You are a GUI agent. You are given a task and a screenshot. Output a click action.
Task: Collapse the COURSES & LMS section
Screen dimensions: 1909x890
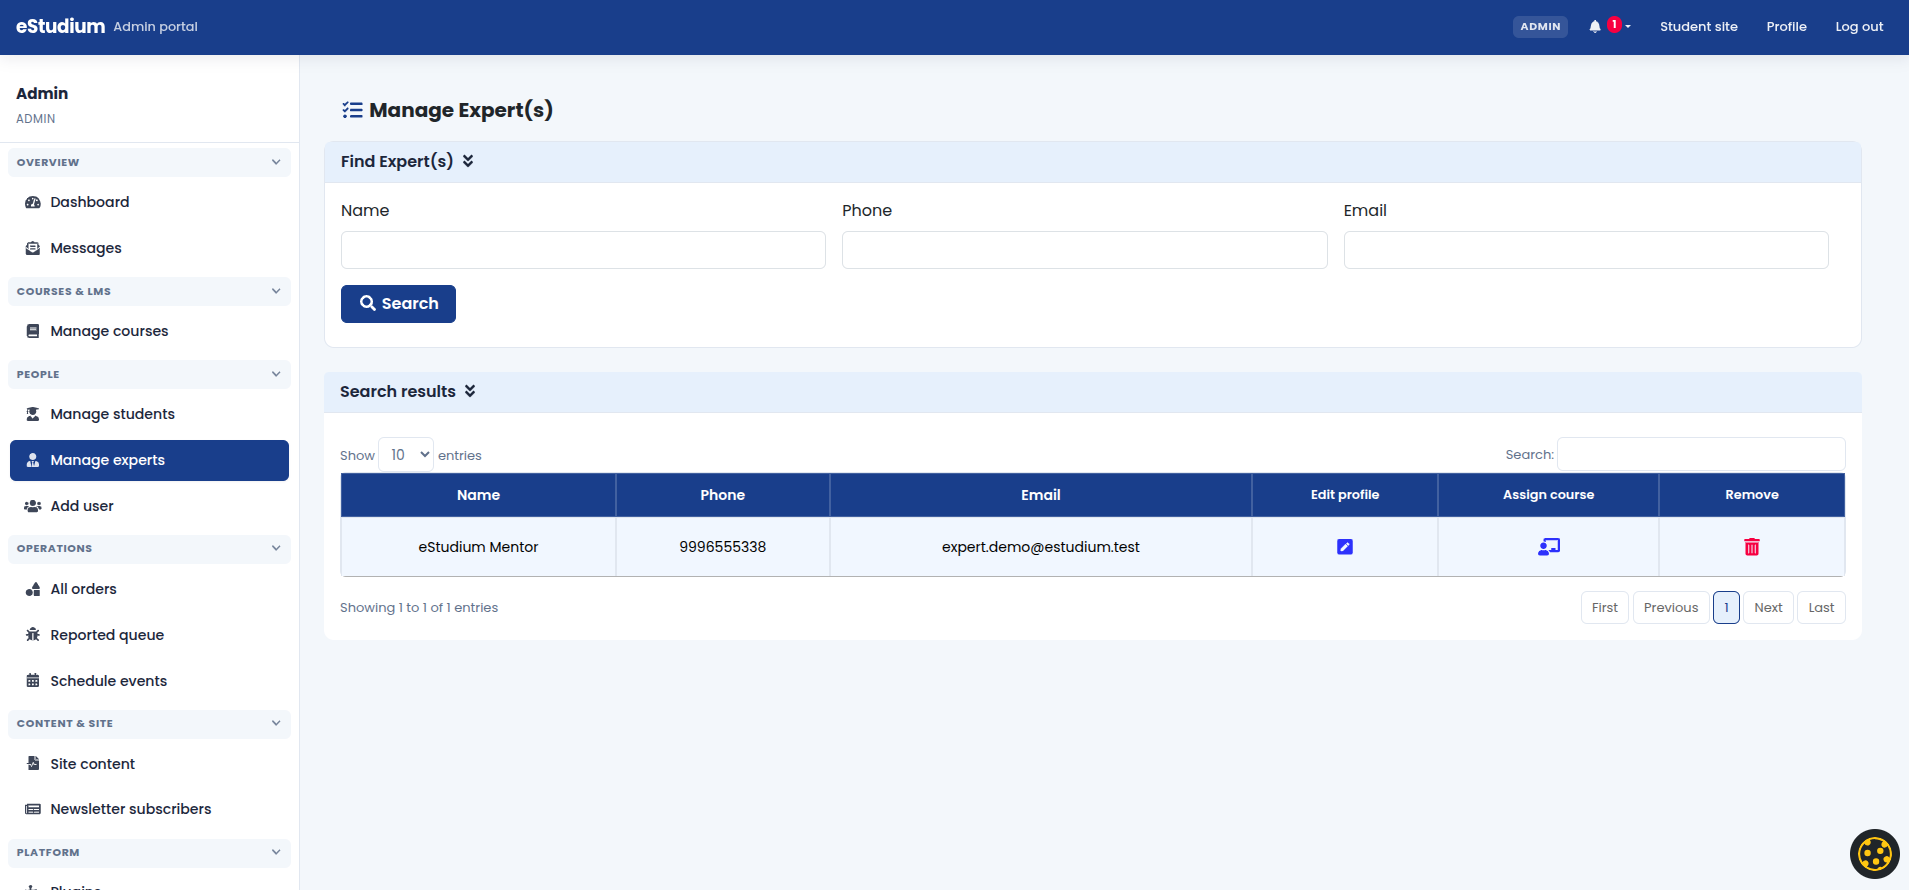pyautogui.click(x=149, y=291)
